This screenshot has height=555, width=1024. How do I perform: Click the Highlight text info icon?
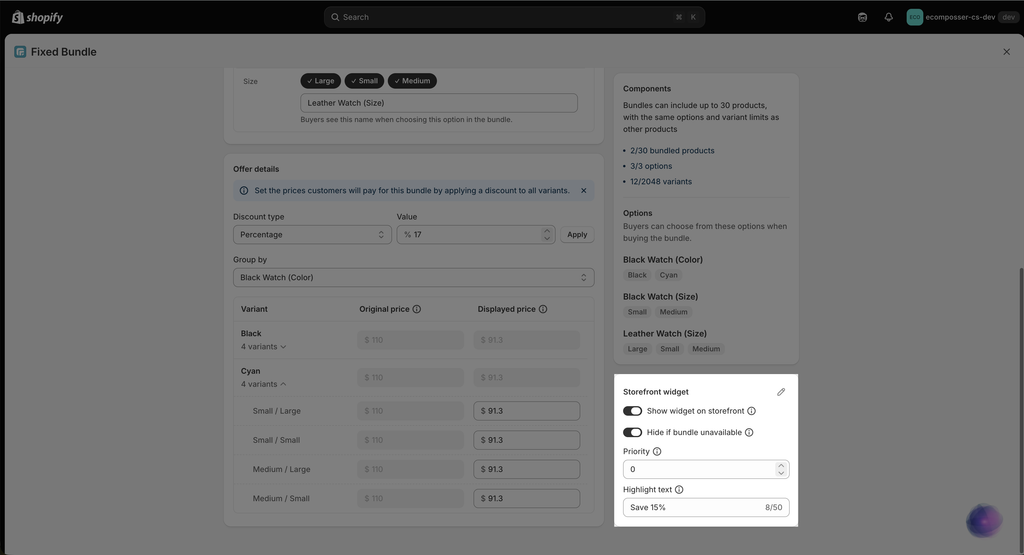click(x=679, y=490)
